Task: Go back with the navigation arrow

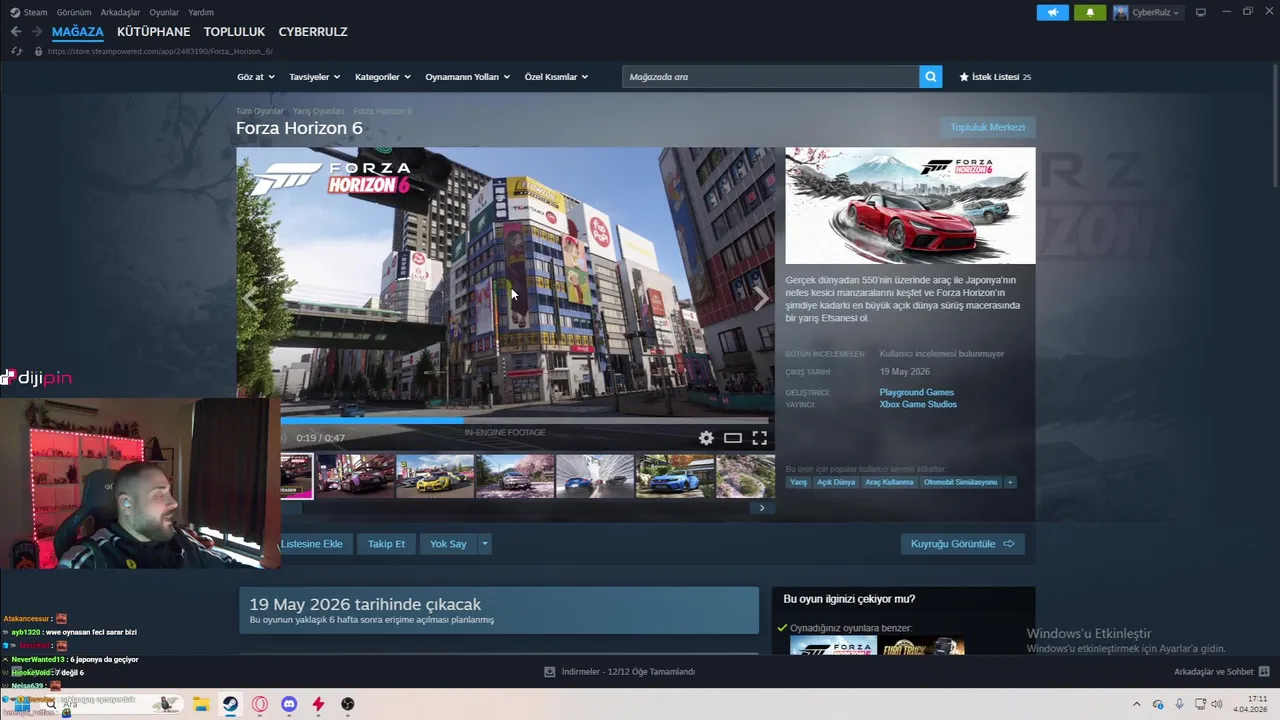Action: (16, 32)
